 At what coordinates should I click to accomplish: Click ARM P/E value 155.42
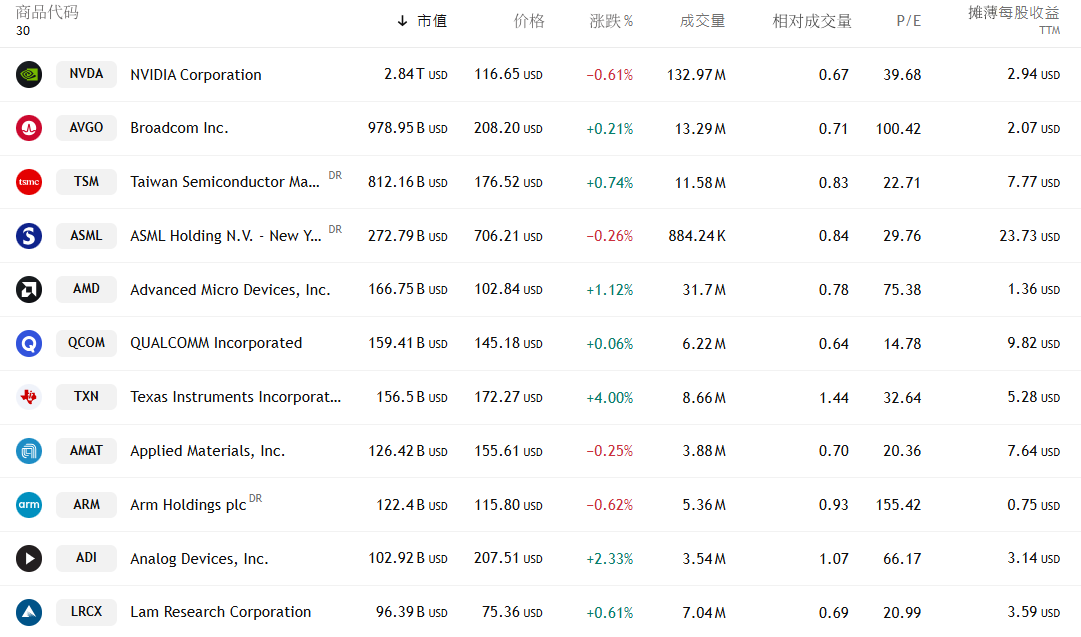tap(898, 505)
